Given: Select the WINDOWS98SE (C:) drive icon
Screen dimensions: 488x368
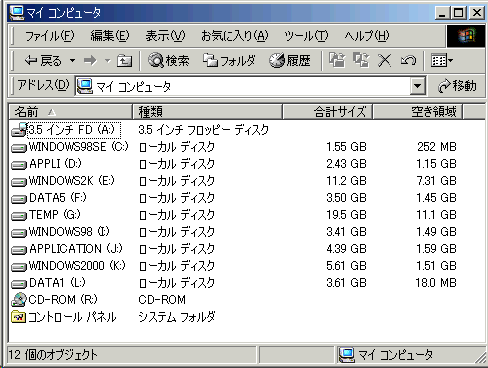Looking at the screenshot, I should click(19, 147).
